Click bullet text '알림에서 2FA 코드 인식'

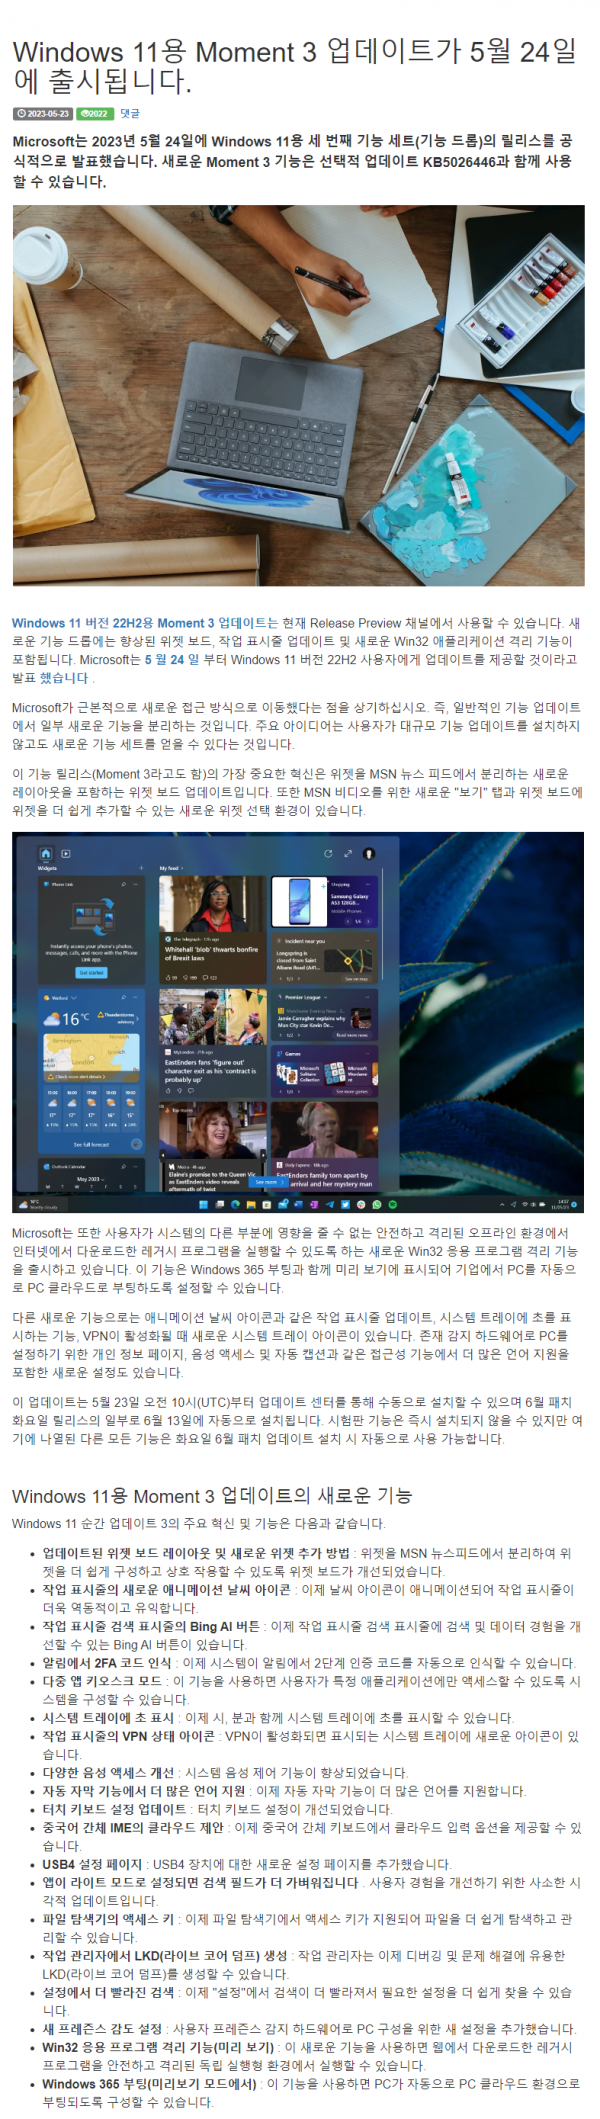point(107,1663)
